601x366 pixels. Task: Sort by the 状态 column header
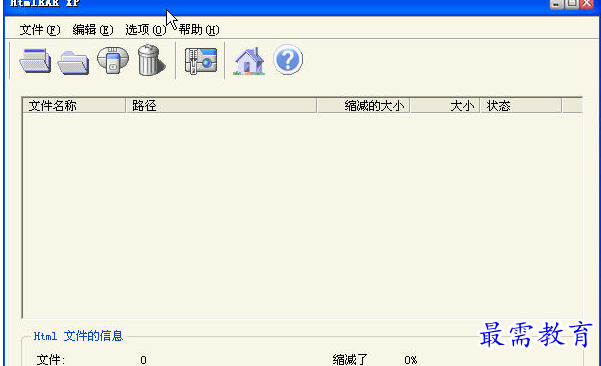click(521, 105)
